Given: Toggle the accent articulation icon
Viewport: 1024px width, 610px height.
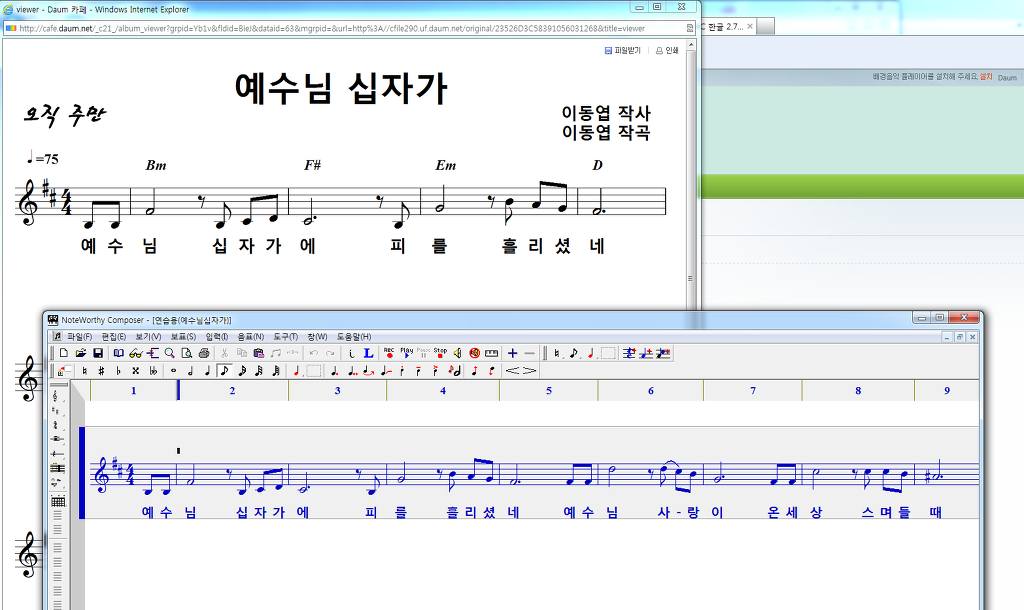Looking at the screenshot, I should click(x=436, y=370).
